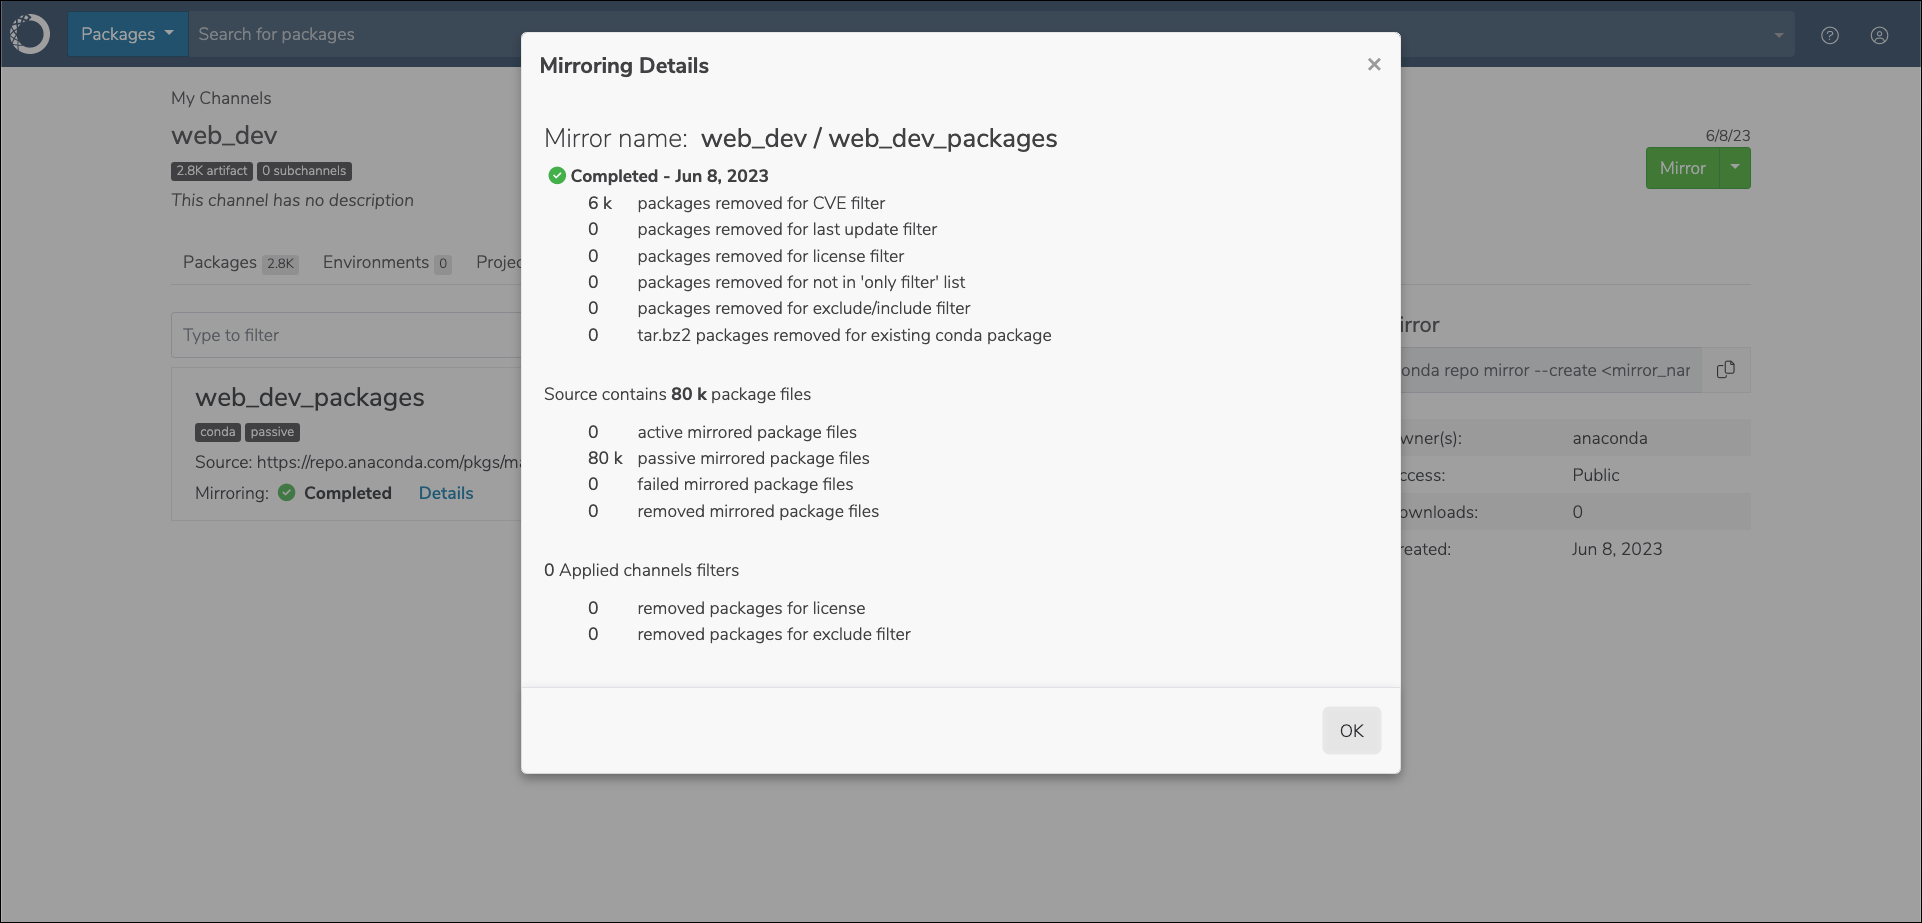Screen dimensions: 1922x923
Task: Click the Mirroring Completed status icon
Action: pos(287,493)
